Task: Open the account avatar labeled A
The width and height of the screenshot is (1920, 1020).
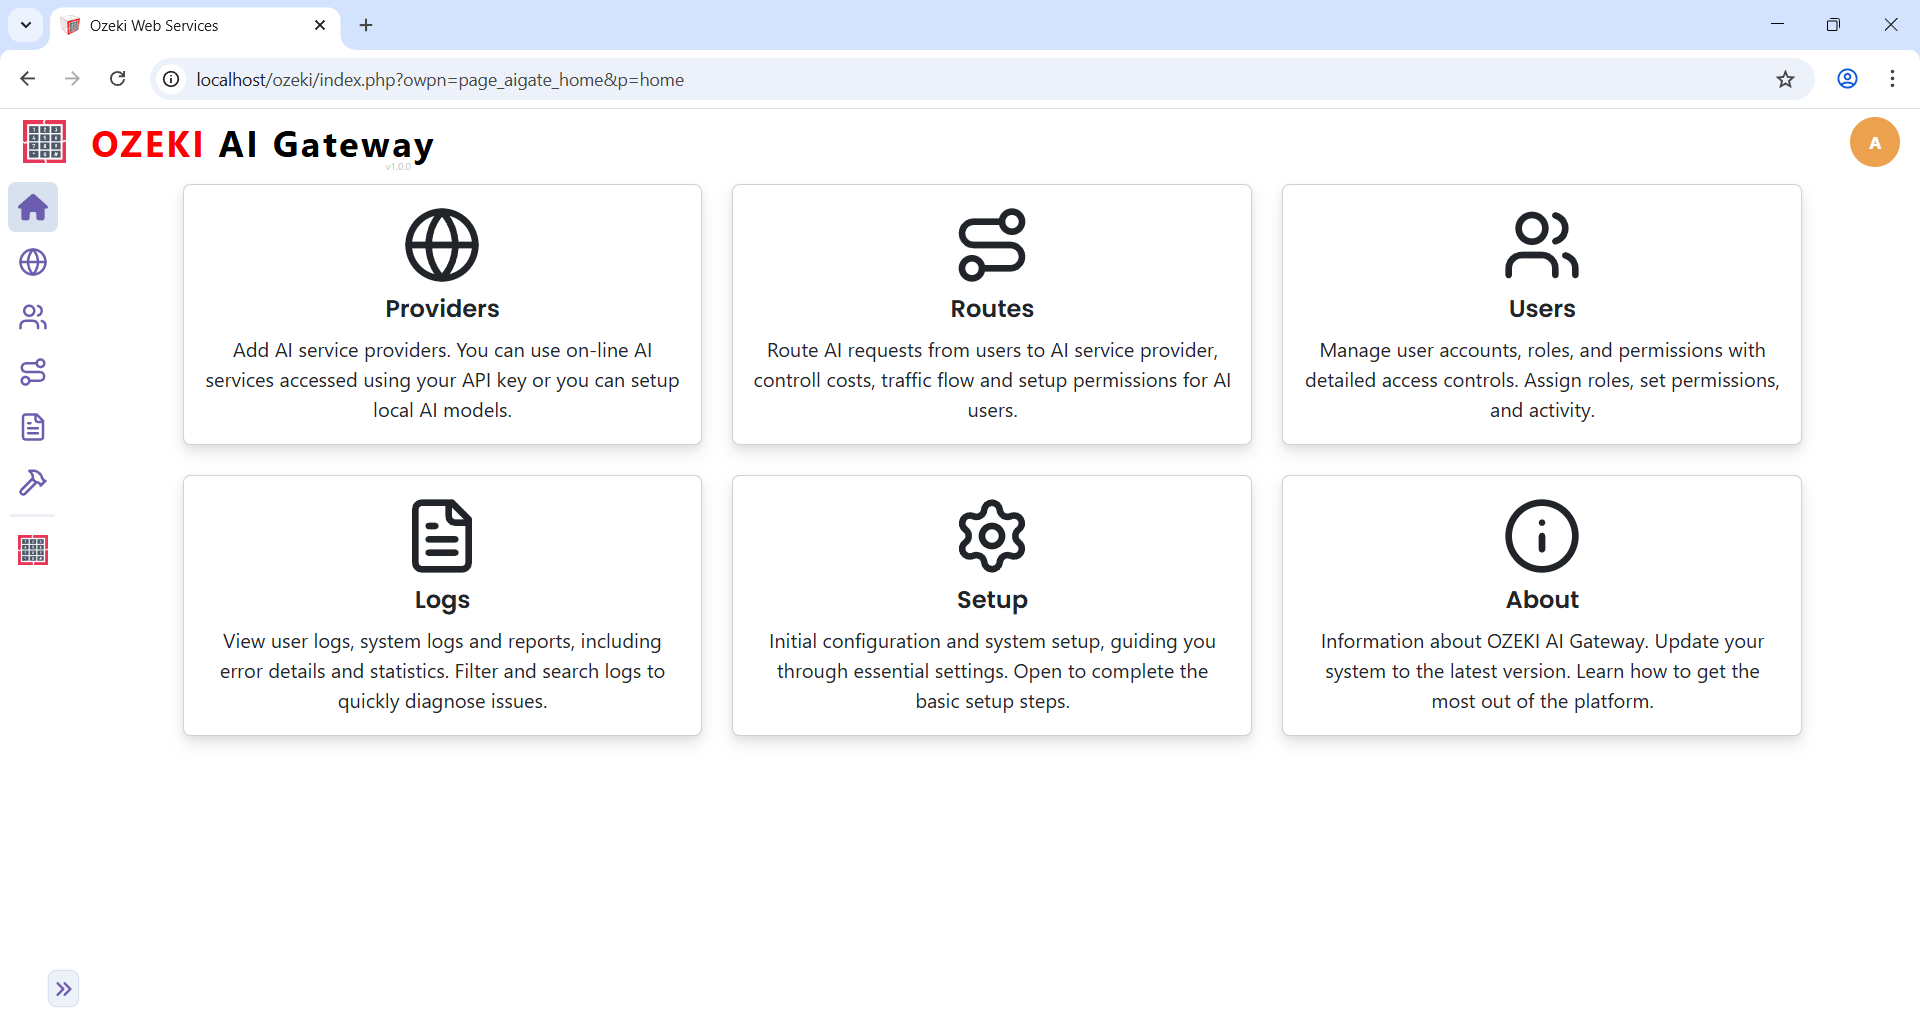Action: (1875, 142)
